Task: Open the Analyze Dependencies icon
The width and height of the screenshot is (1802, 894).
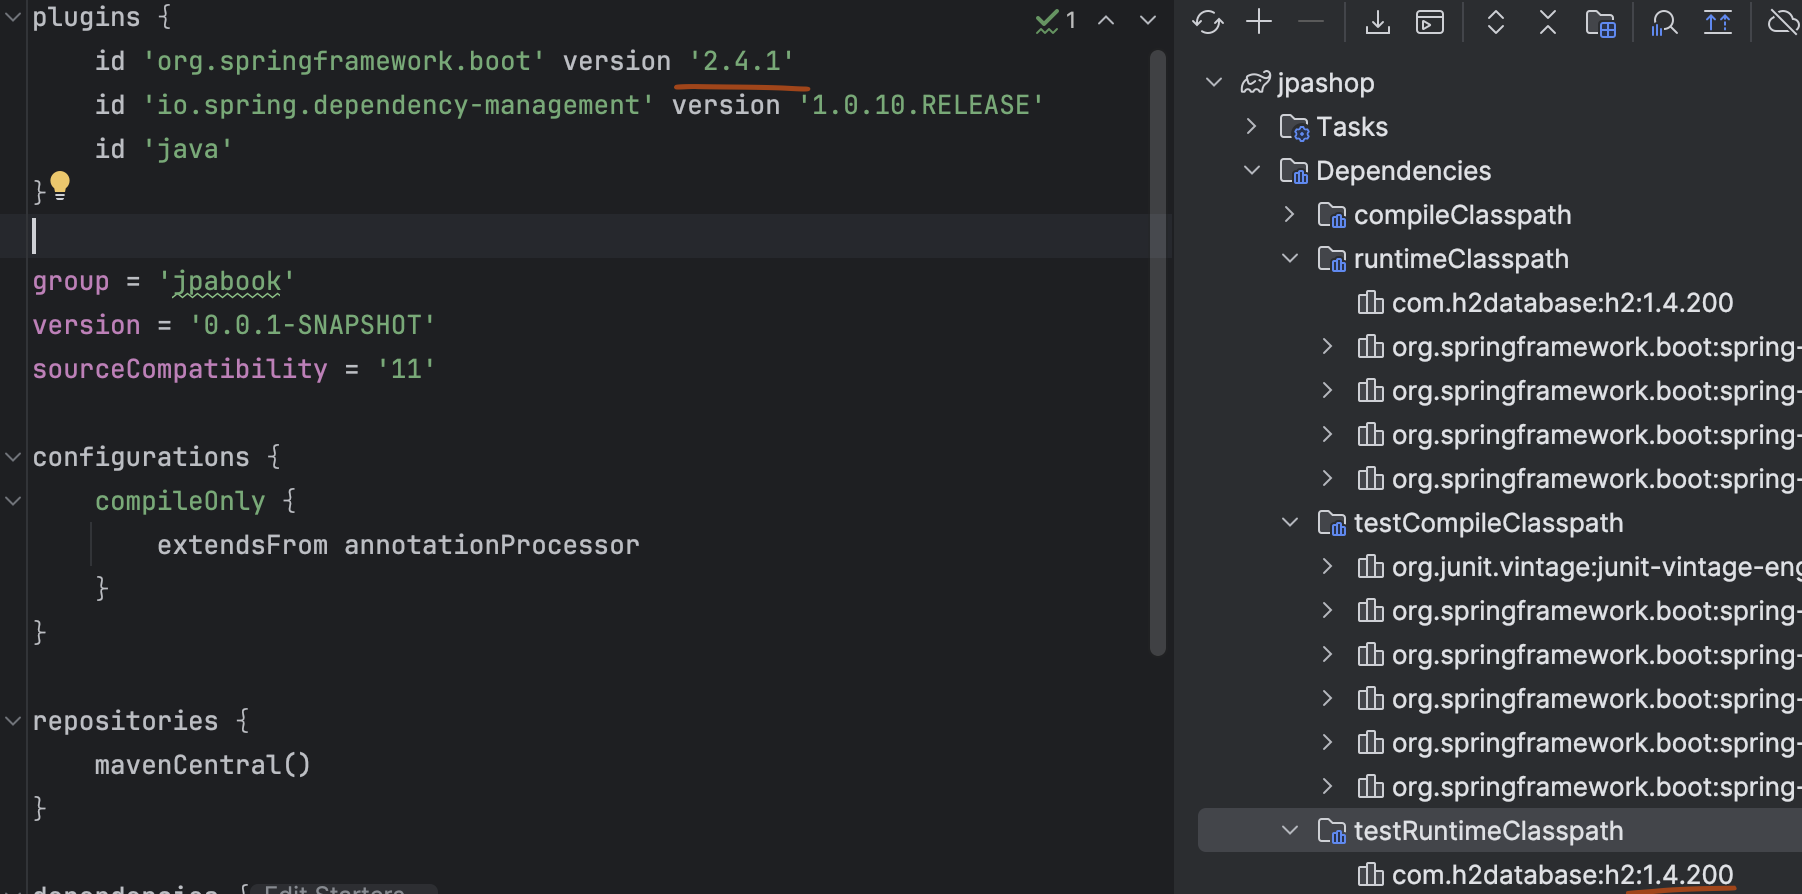Action: tap(1665, 23)
